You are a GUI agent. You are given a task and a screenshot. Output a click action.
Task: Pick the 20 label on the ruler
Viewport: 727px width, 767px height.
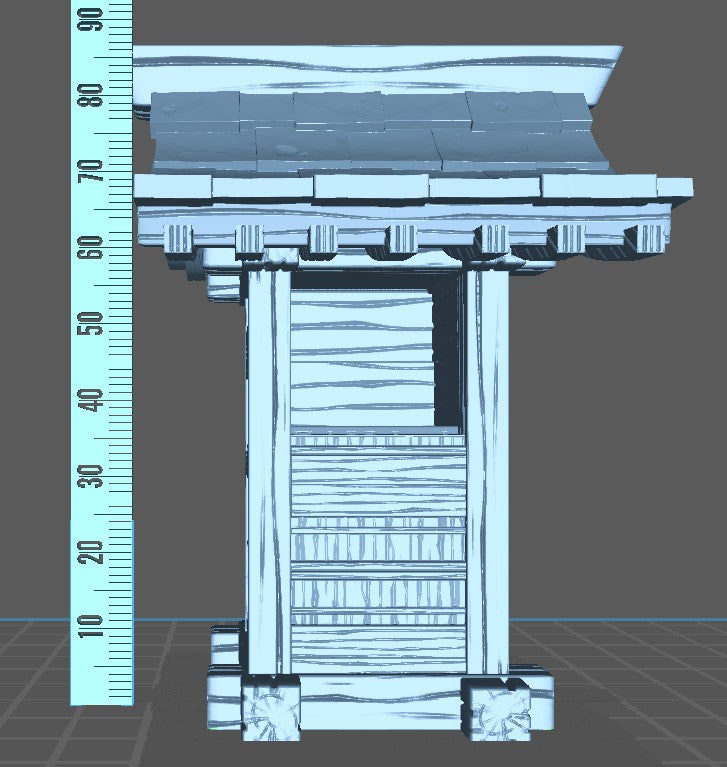coord(96,550)
